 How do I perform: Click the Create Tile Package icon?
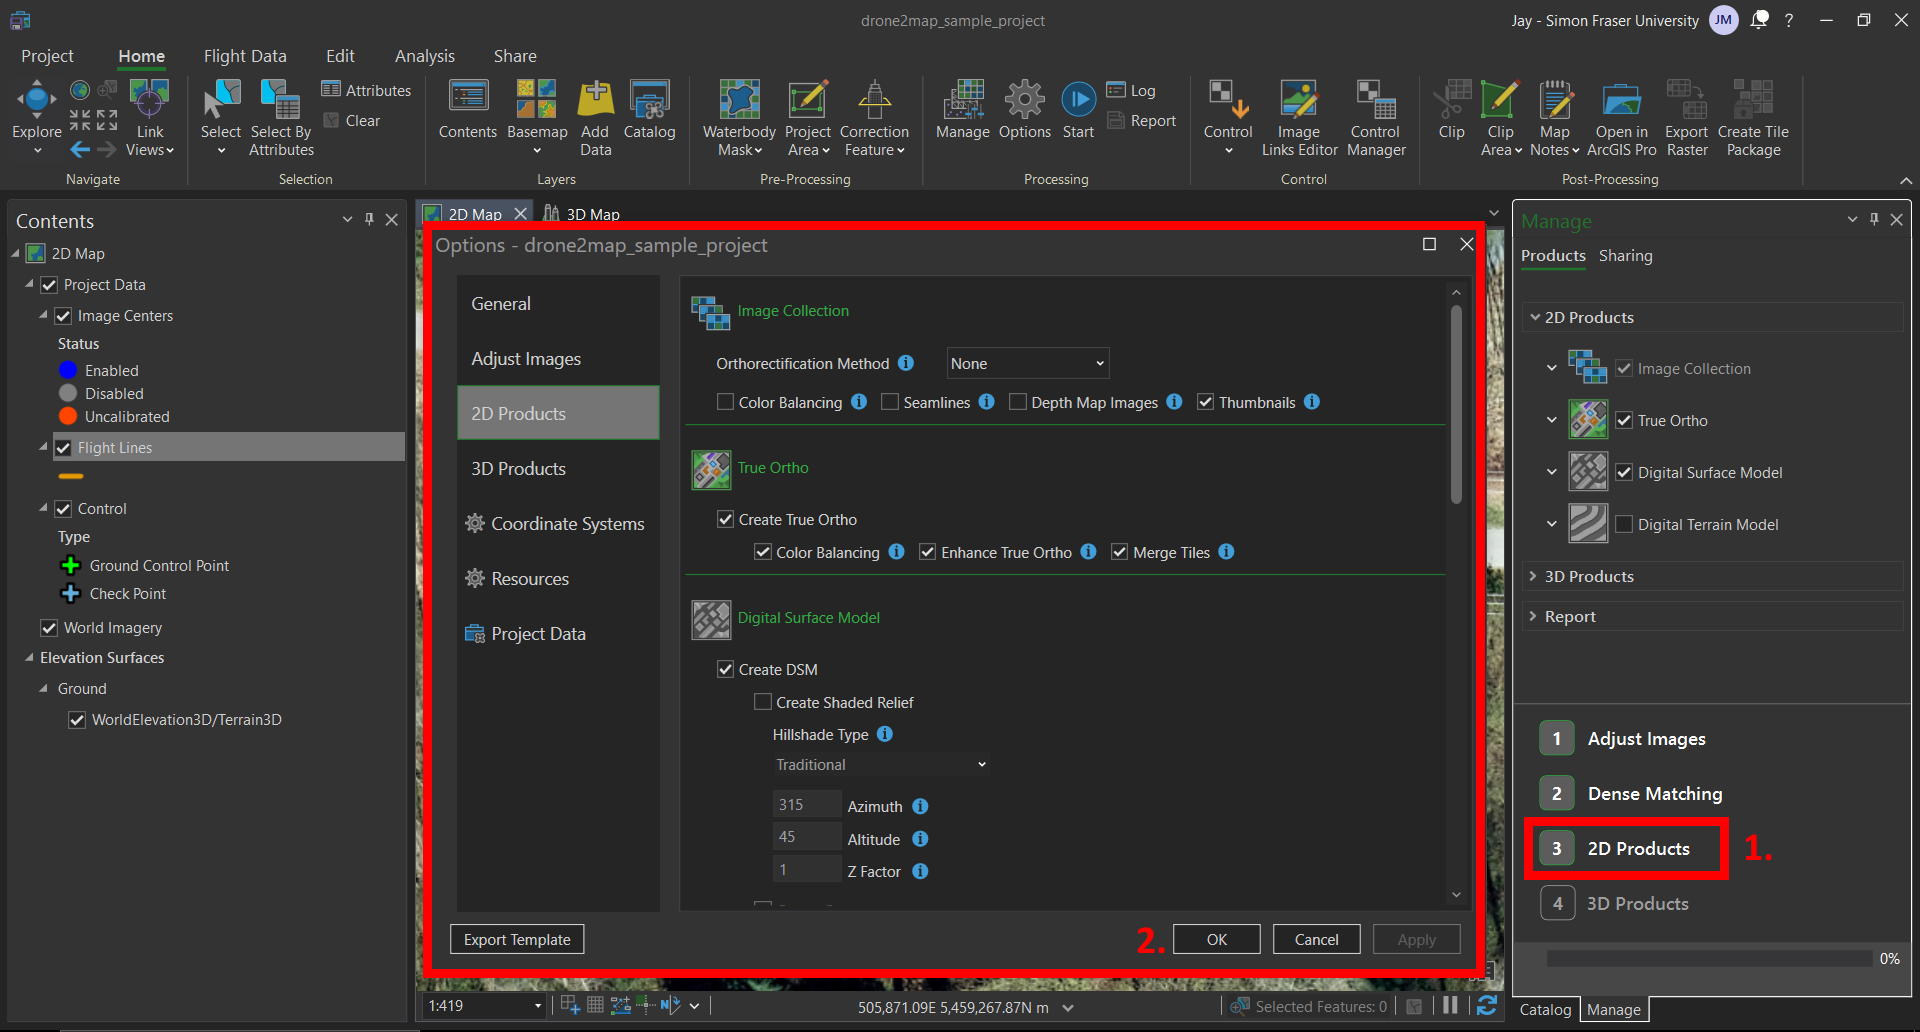(1753, 102)
